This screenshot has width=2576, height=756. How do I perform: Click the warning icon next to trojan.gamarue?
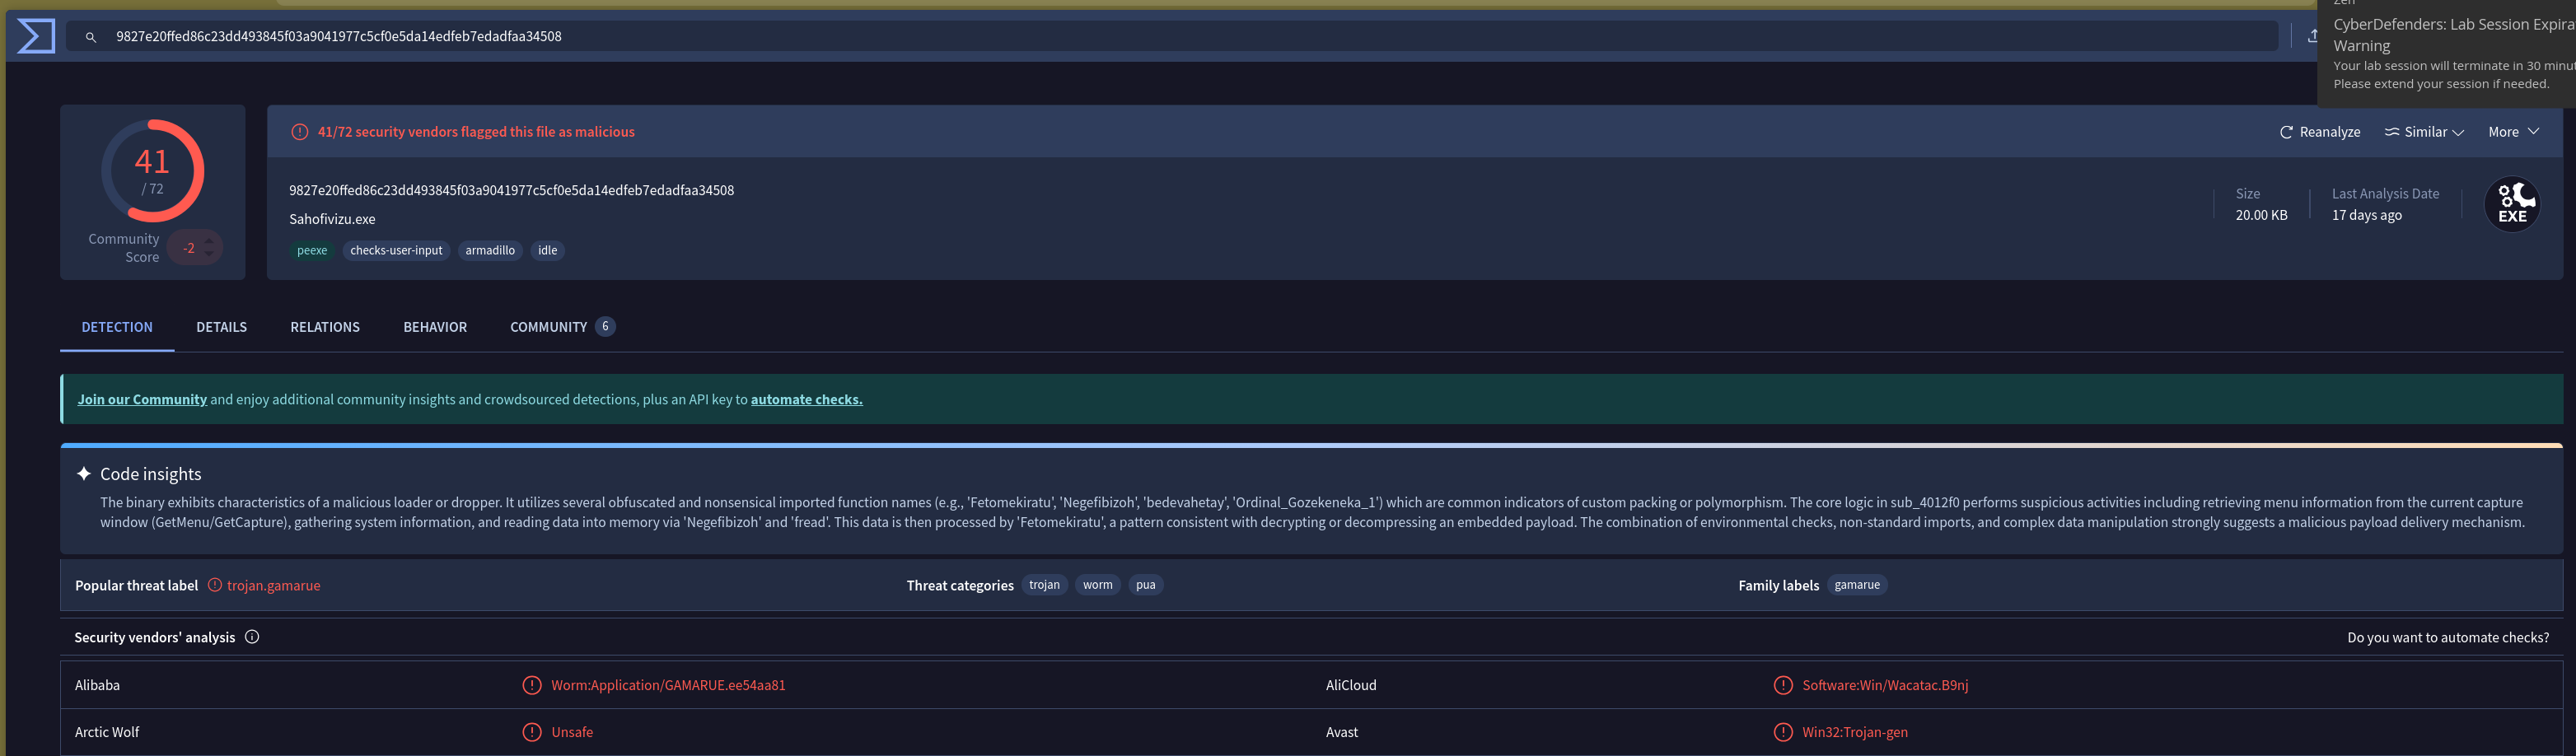[214, 585]
